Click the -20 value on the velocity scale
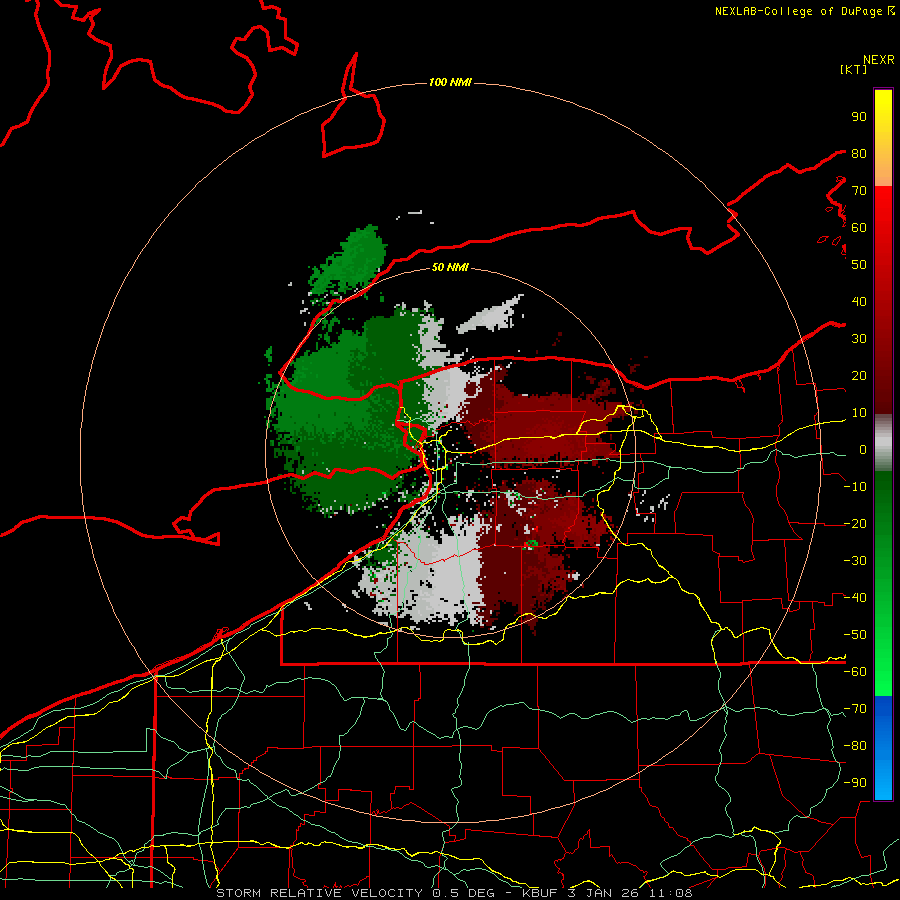 [x=855, y=523]
